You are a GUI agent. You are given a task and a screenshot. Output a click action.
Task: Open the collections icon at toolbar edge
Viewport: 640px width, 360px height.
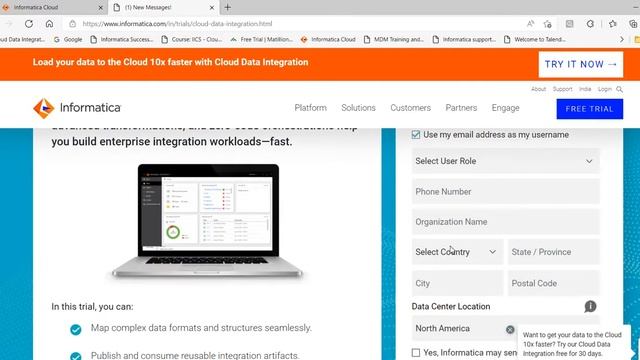(x=633, y=24)
